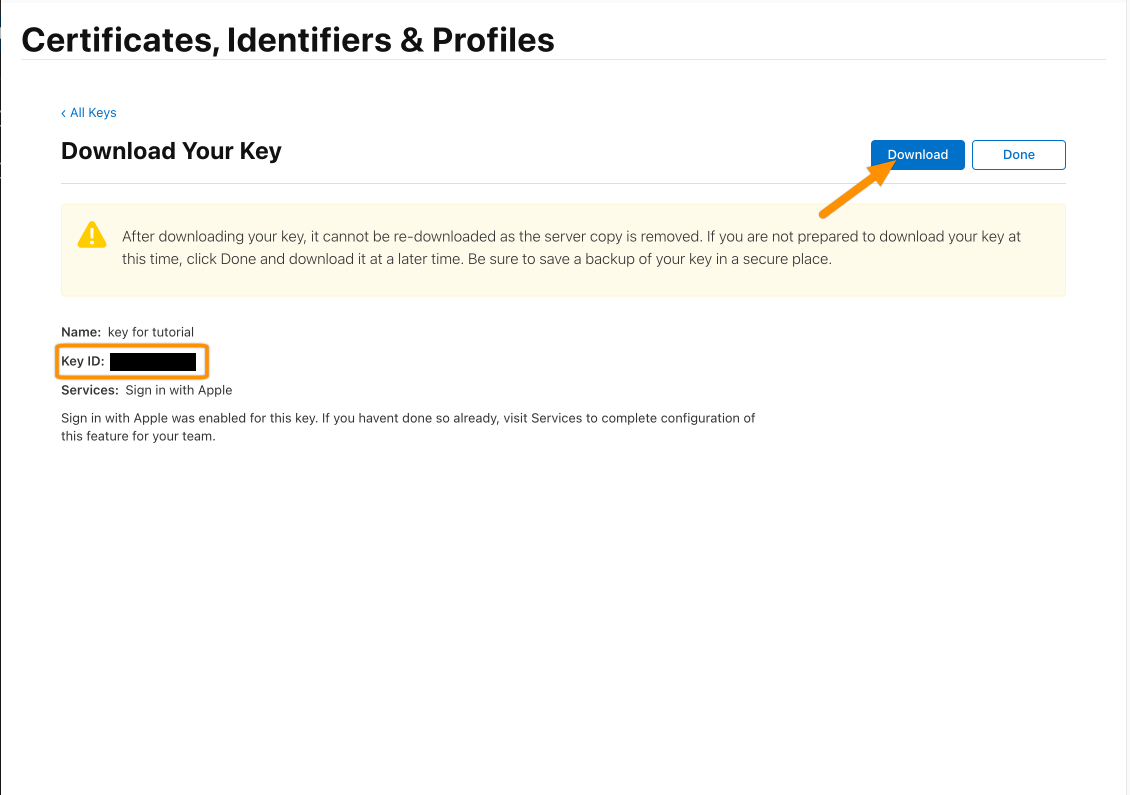Click the warning text about re-downloading key

coord(571,247)
